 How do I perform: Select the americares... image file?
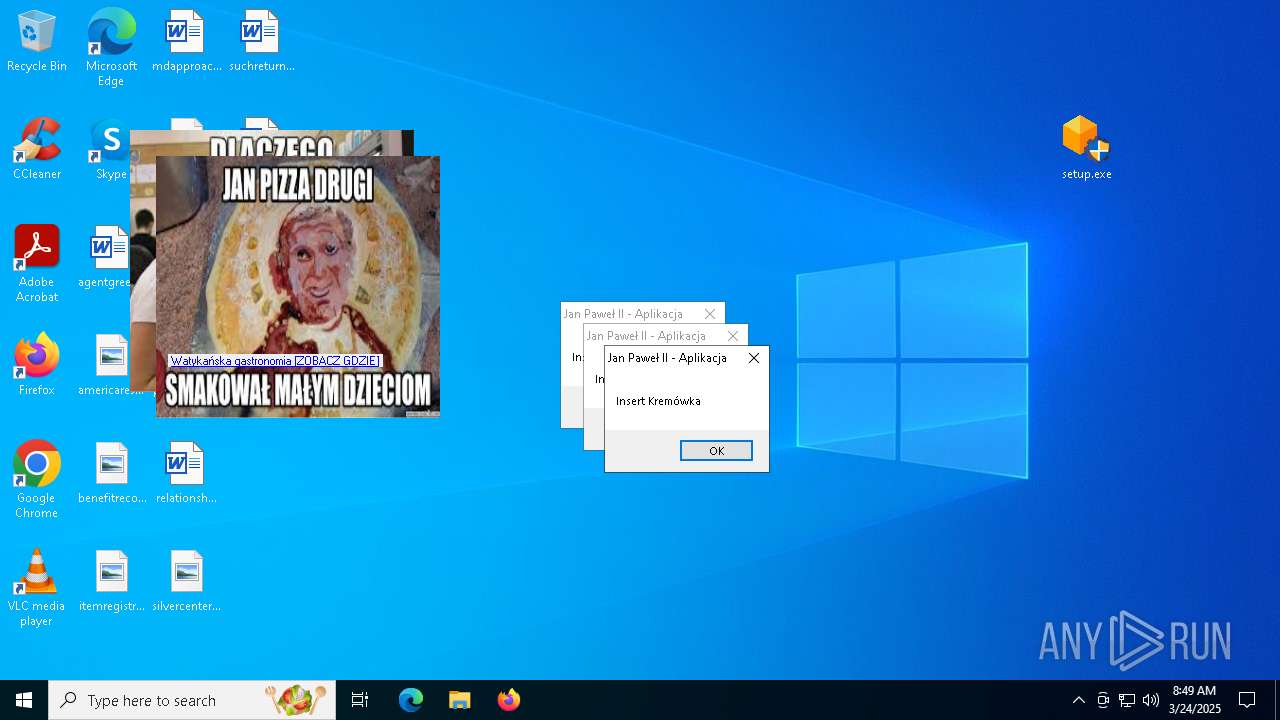pyautogui.click(x=109, y=366)
